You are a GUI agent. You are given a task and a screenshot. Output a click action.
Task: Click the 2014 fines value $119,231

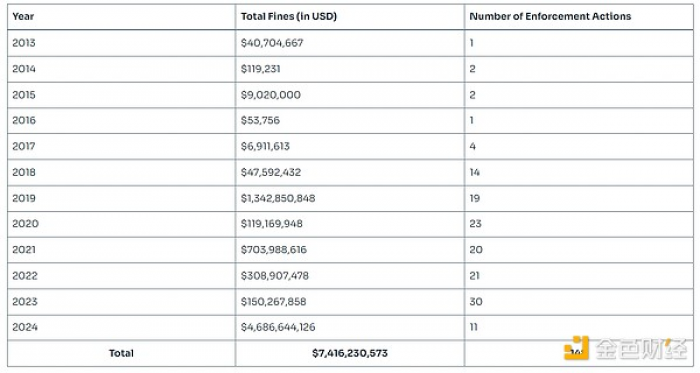click(x=261, y=69)
